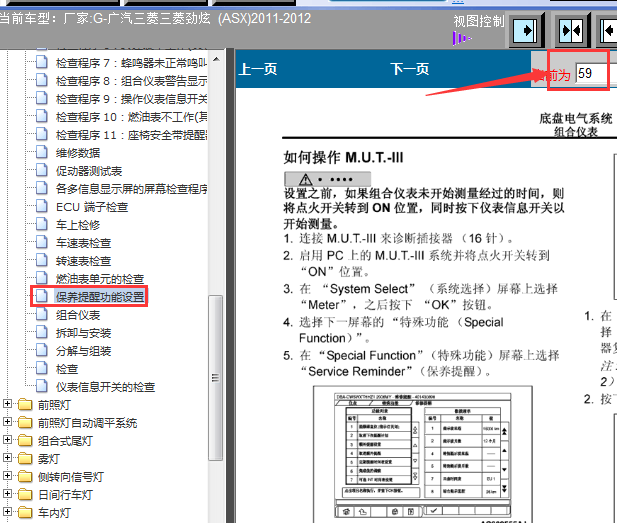Click the right-arrow view control icon

[526, 30]
